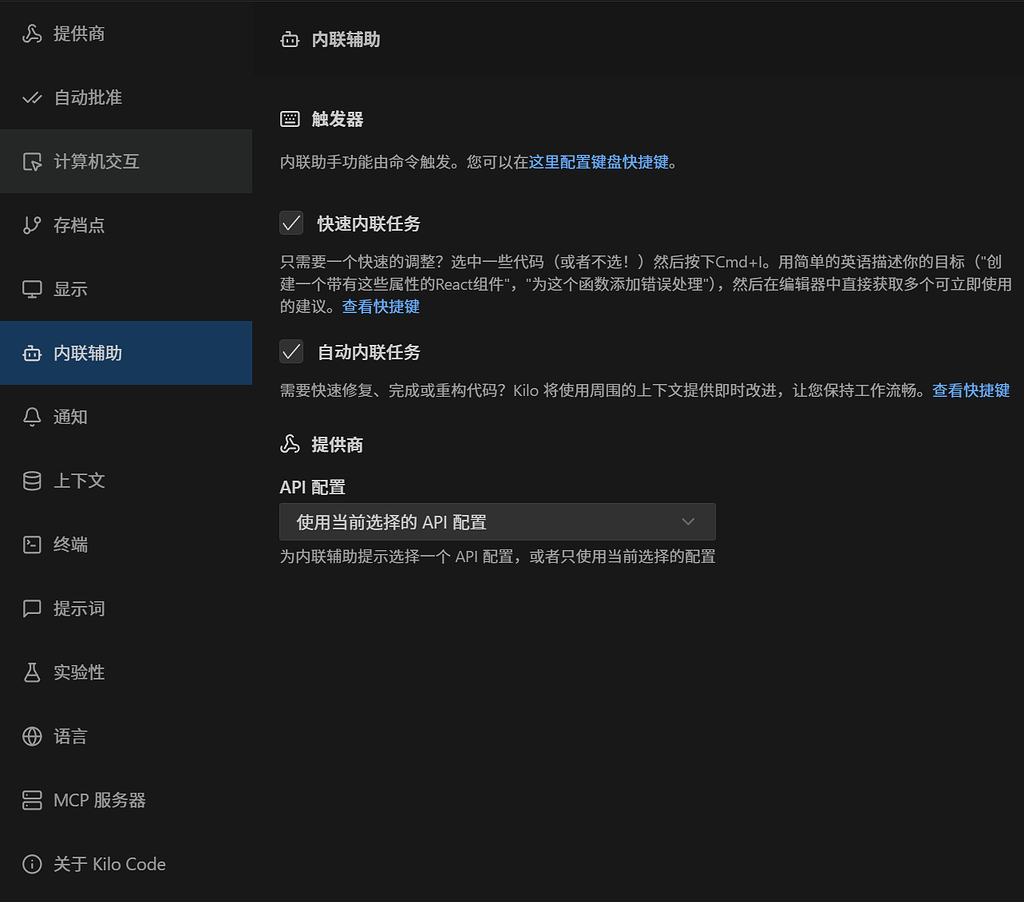
Task: Click the 提供商 section heading text
Action: pyautogui.click(x=338, y=445)
